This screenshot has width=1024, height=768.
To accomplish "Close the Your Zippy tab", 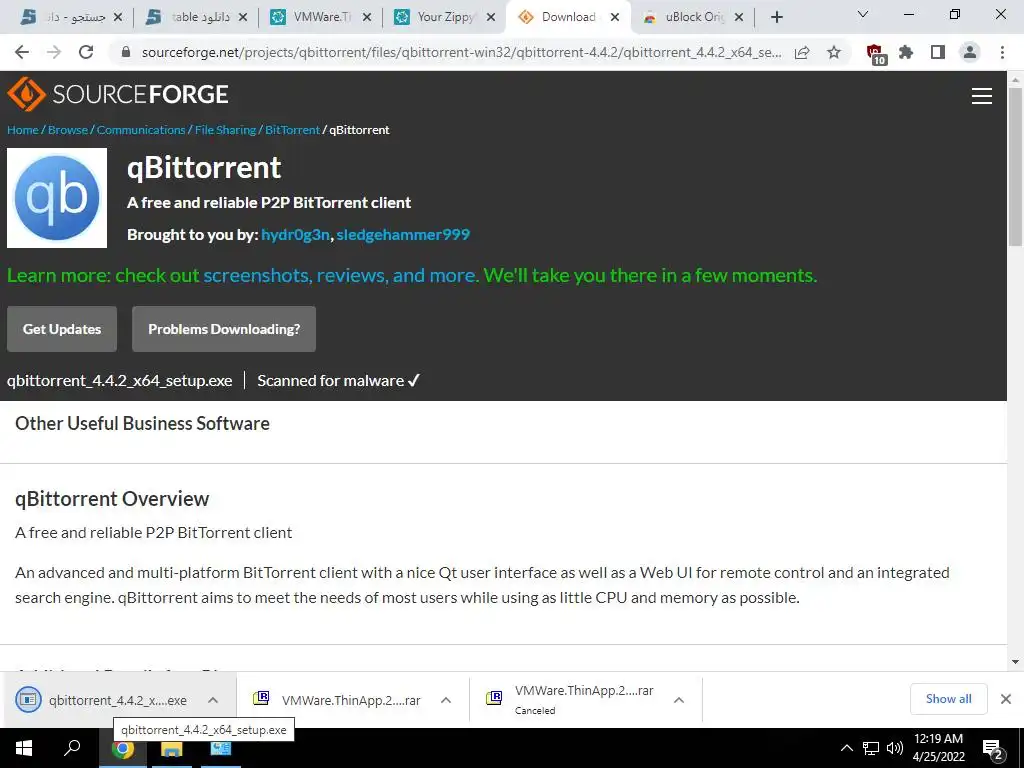I will [490, 18].
